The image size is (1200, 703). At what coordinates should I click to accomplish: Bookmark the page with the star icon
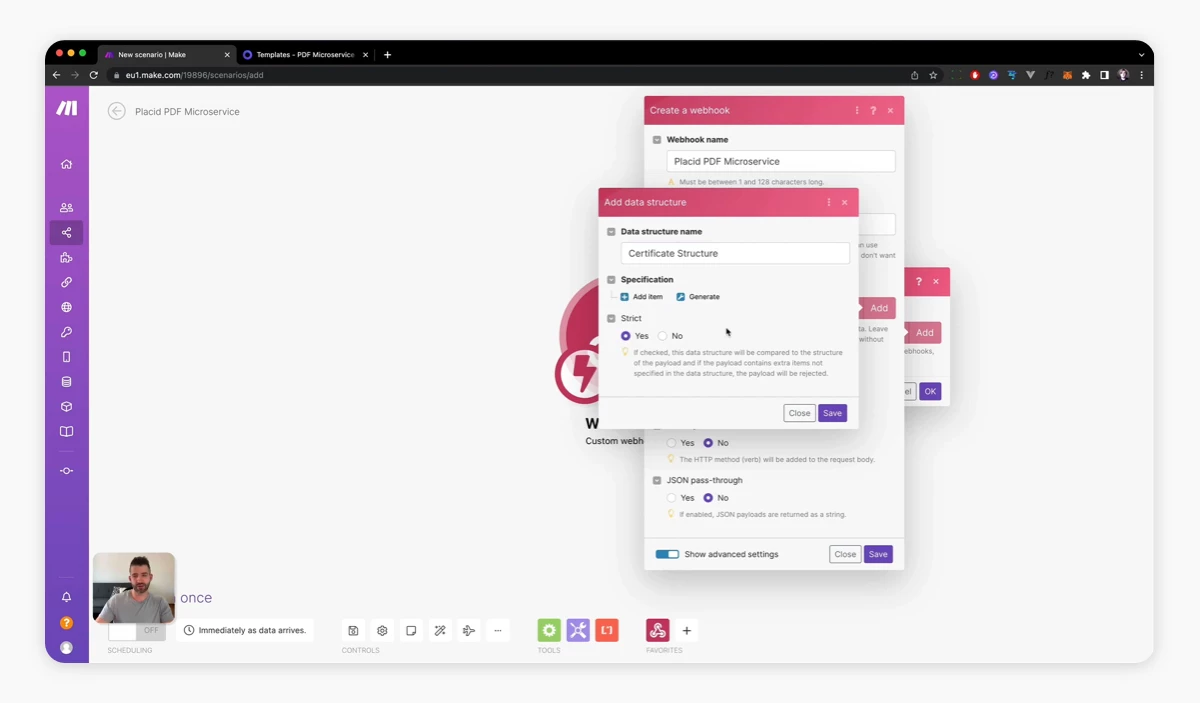(x=933, y=75)
